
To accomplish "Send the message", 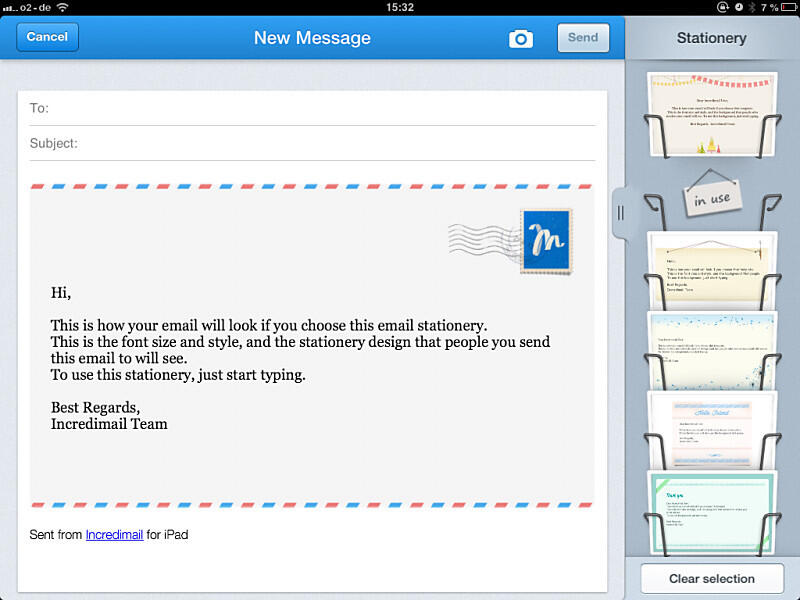I will pos(583,37).
